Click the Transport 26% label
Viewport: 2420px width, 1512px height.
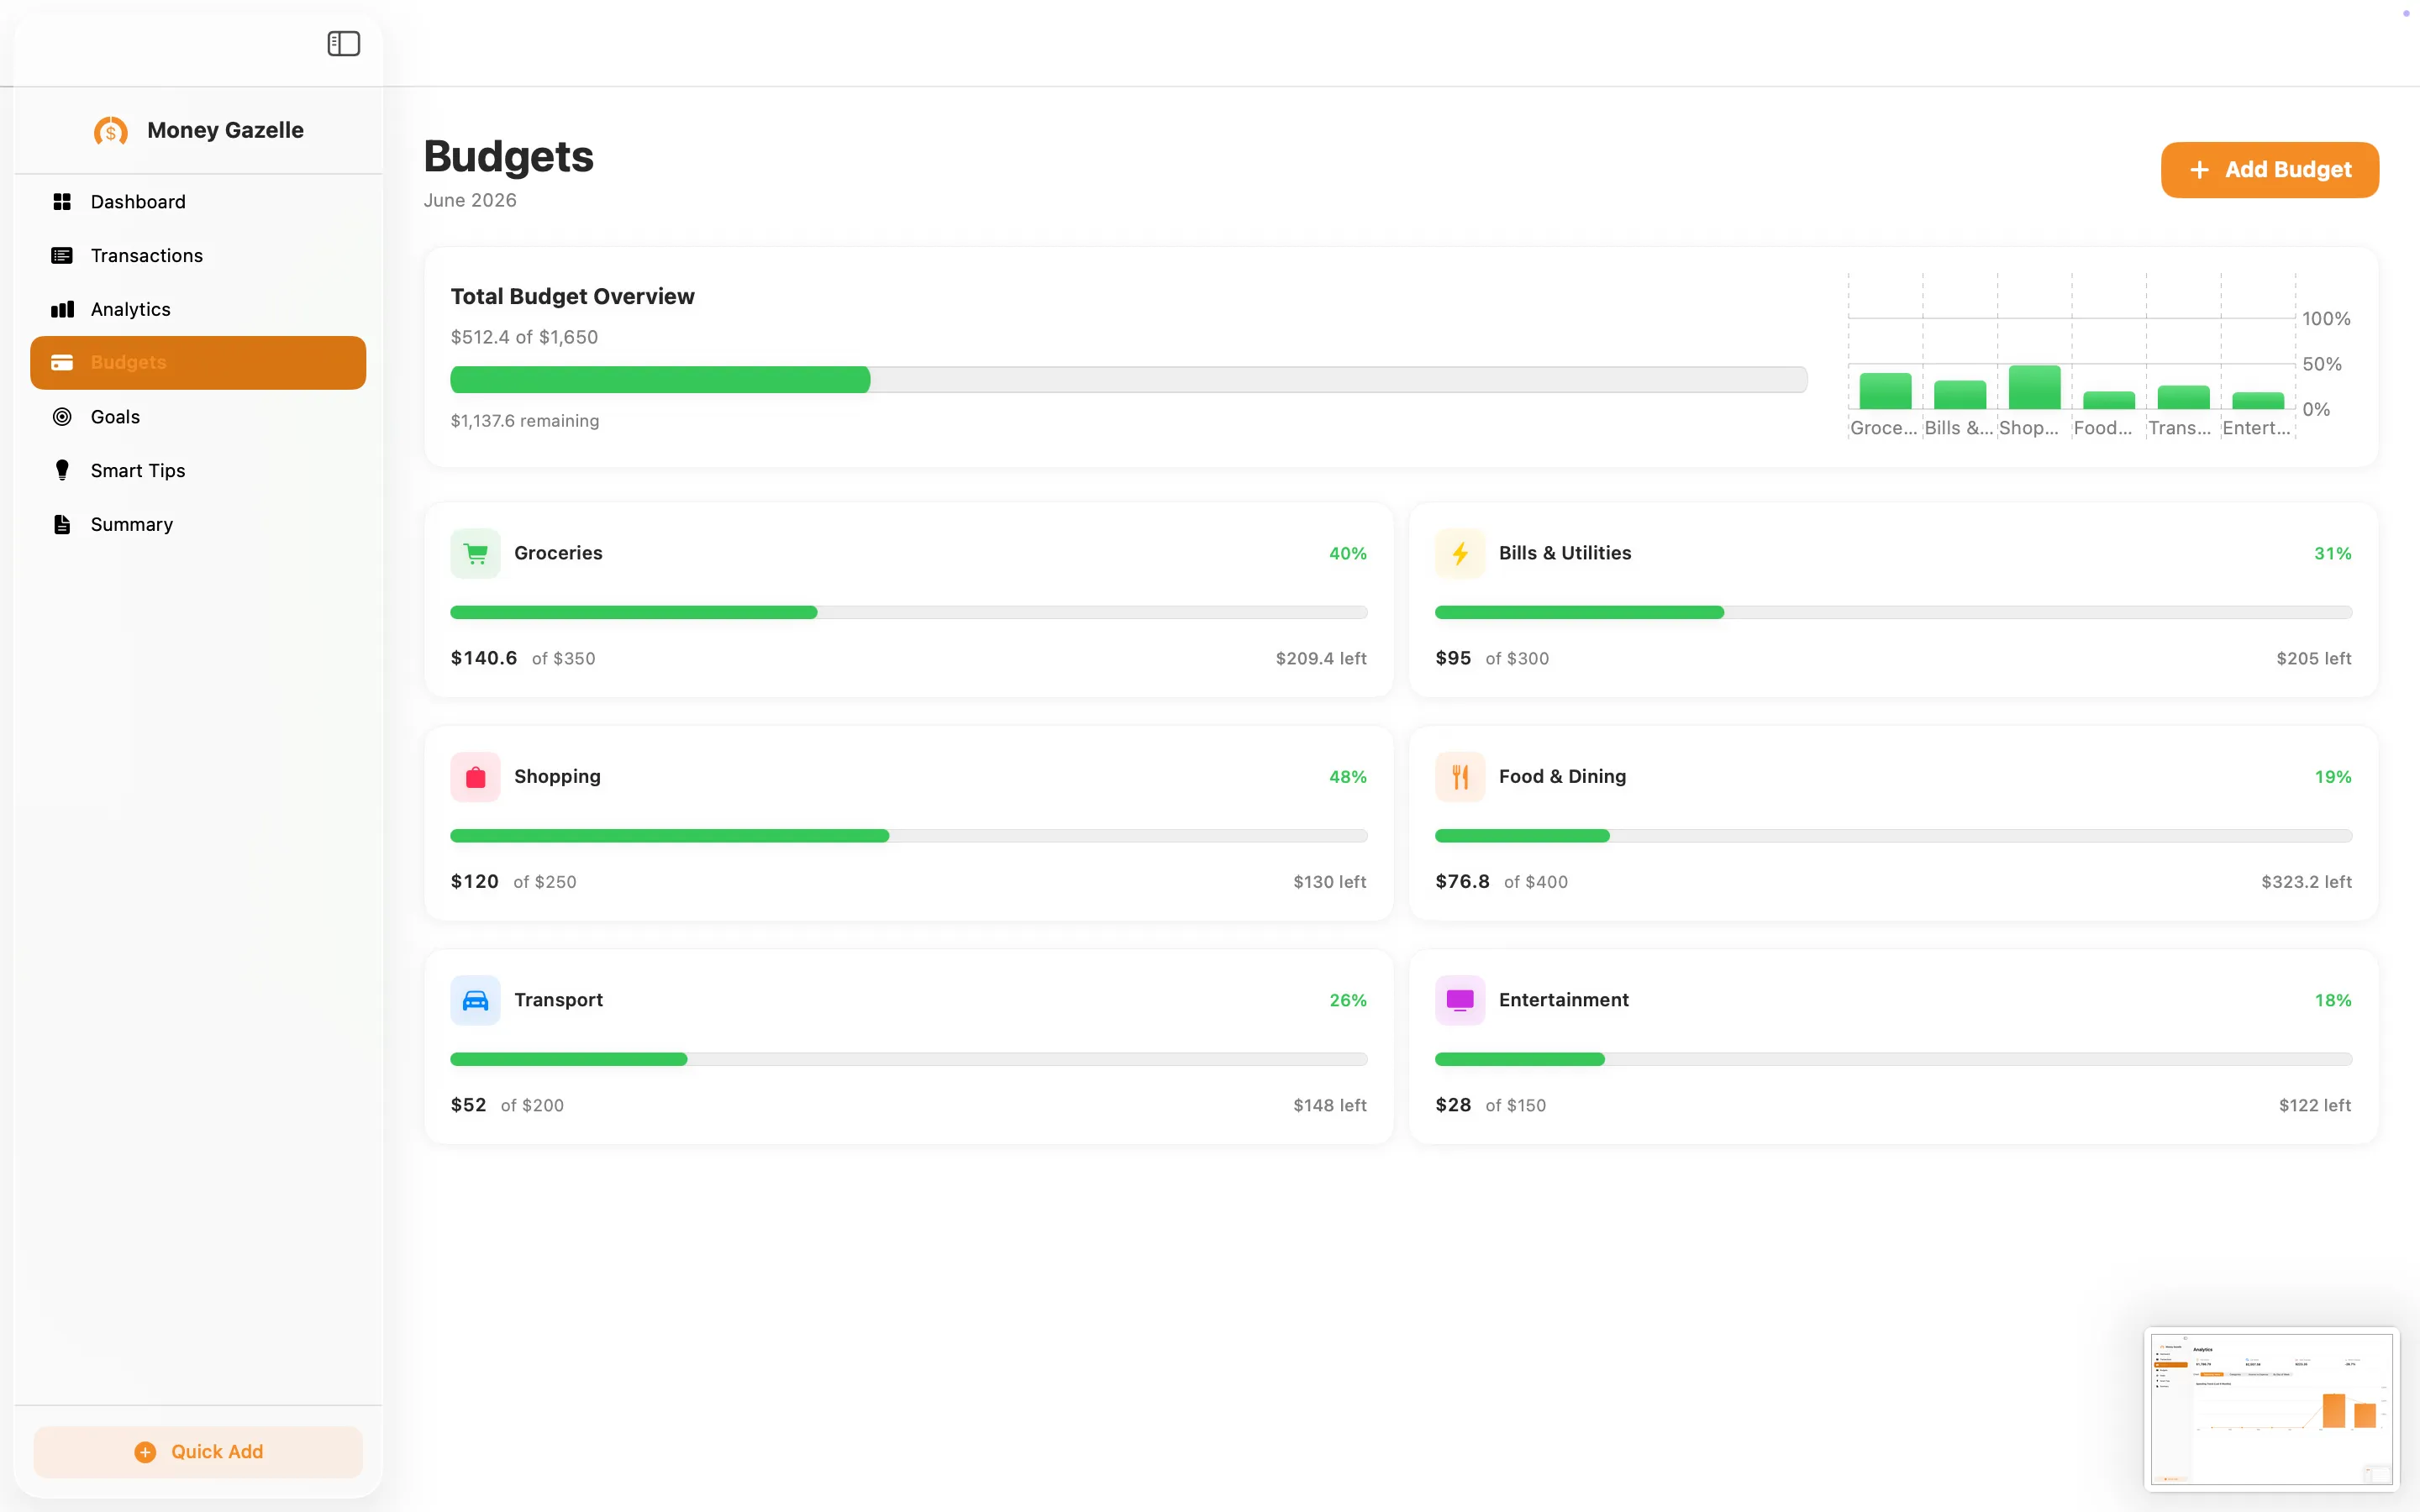tap(1347, 1001)
